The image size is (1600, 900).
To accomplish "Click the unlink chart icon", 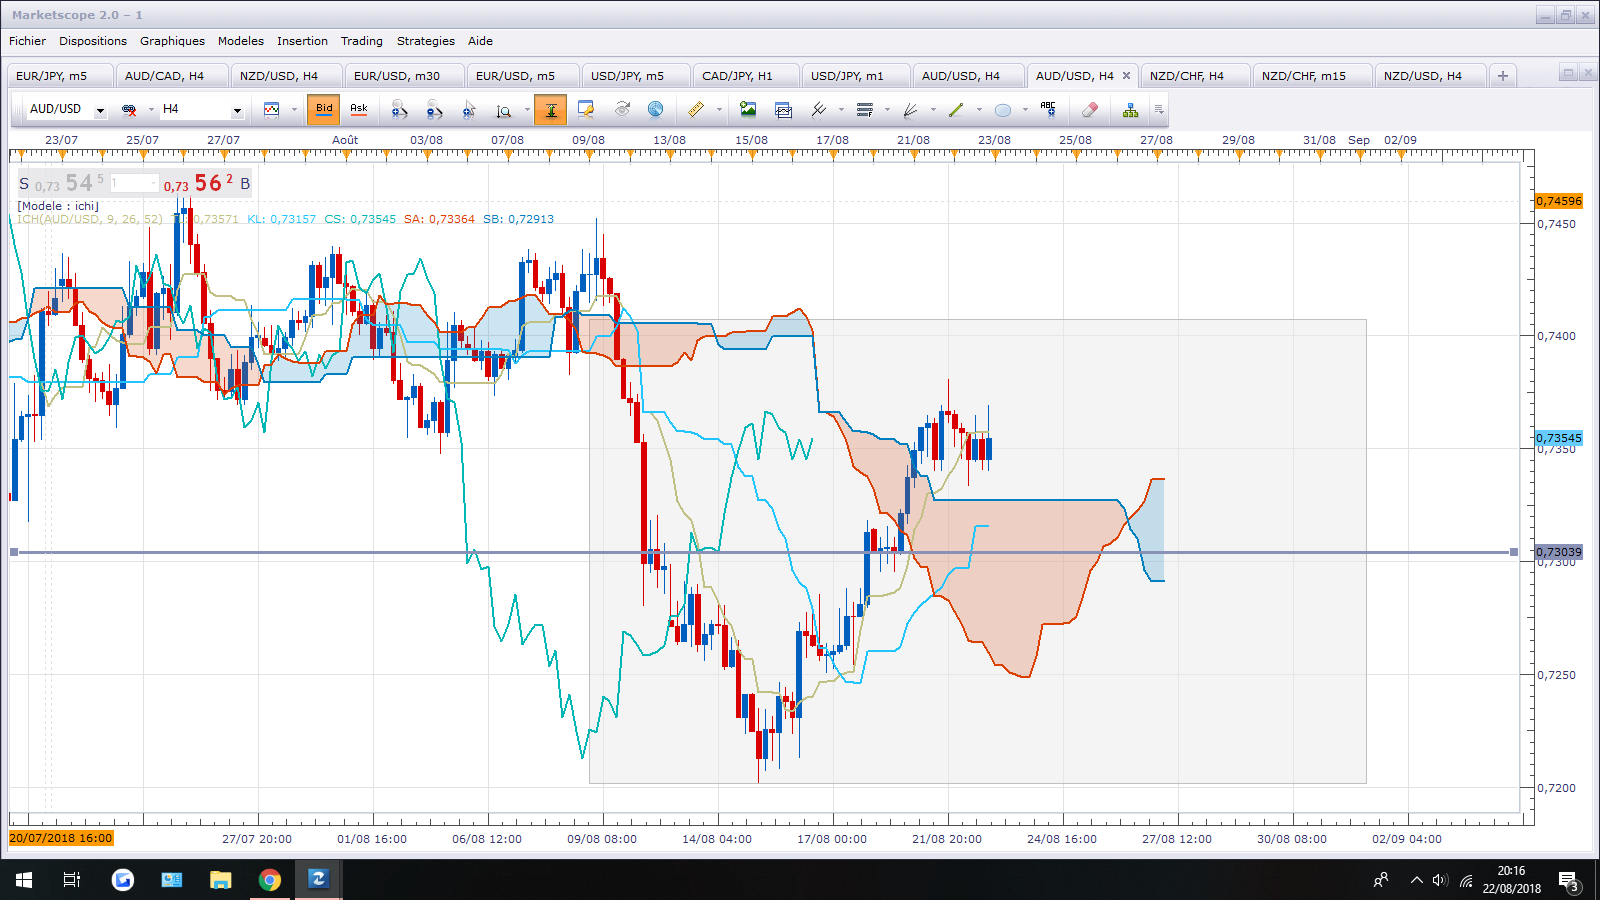I will click(129, 110).
